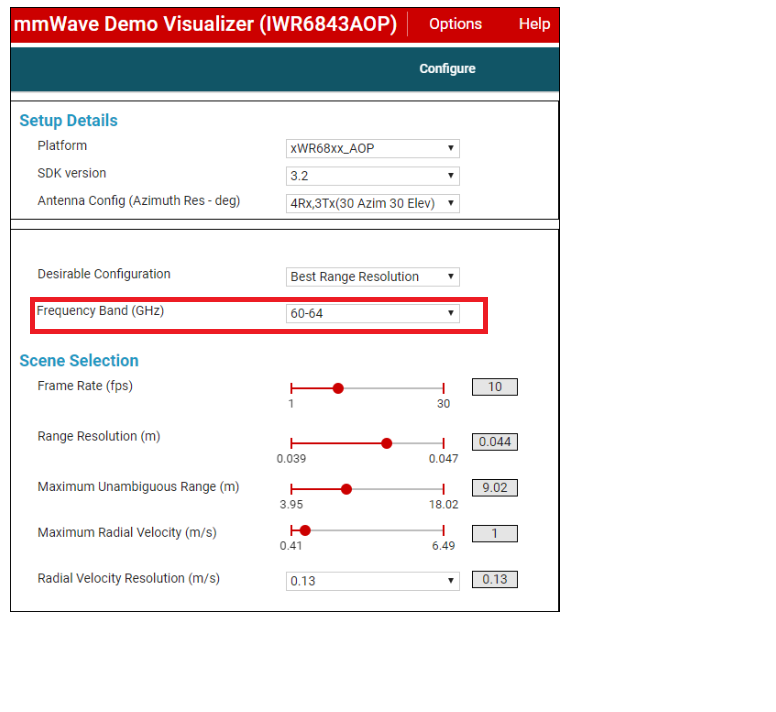Click the Desirable Configuration label
The width and height of the screenshot is (776, 712).
click(104, 274)
